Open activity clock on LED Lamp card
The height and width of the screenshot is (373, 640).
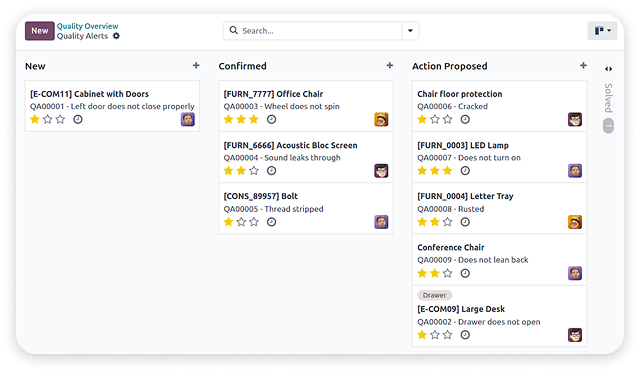click(465, 171)
